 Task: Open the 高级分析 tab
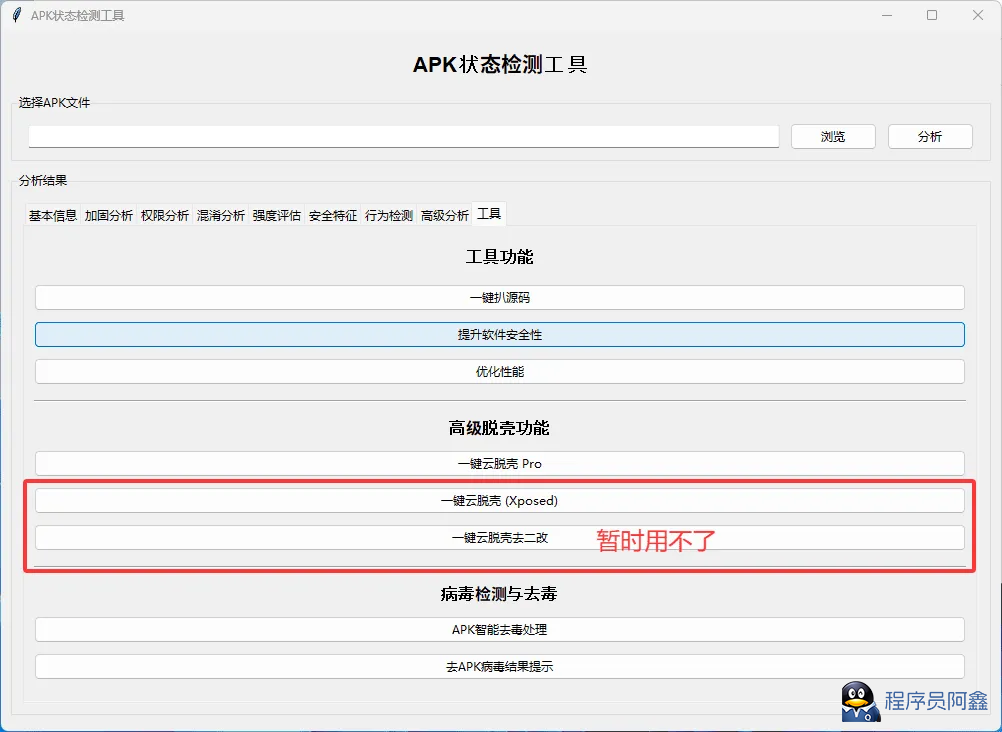(x=444, y=215)
